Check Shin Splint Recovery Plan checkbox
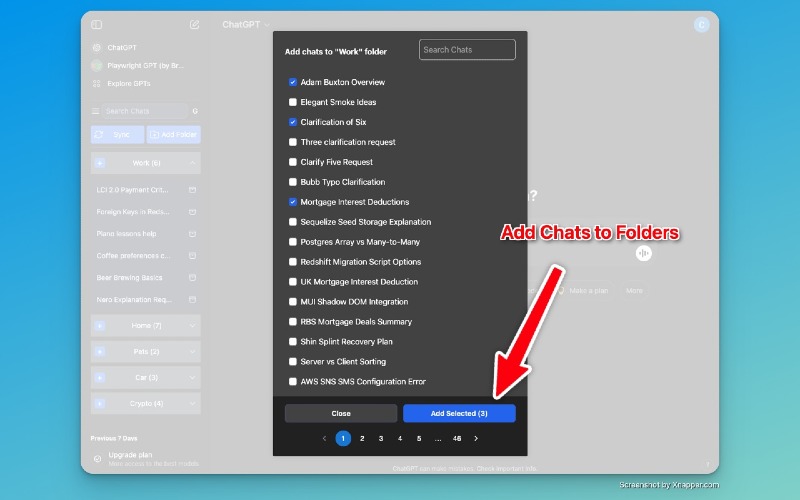This screenshot has height=500, width=800. click(292, 341)
